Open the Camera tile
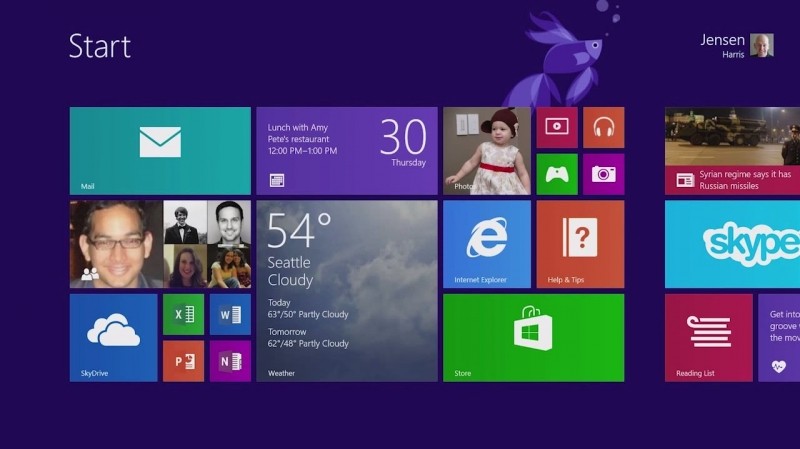The width and height of the screenshot is (800, 449). pyautogui.click(x=604, y=174)
